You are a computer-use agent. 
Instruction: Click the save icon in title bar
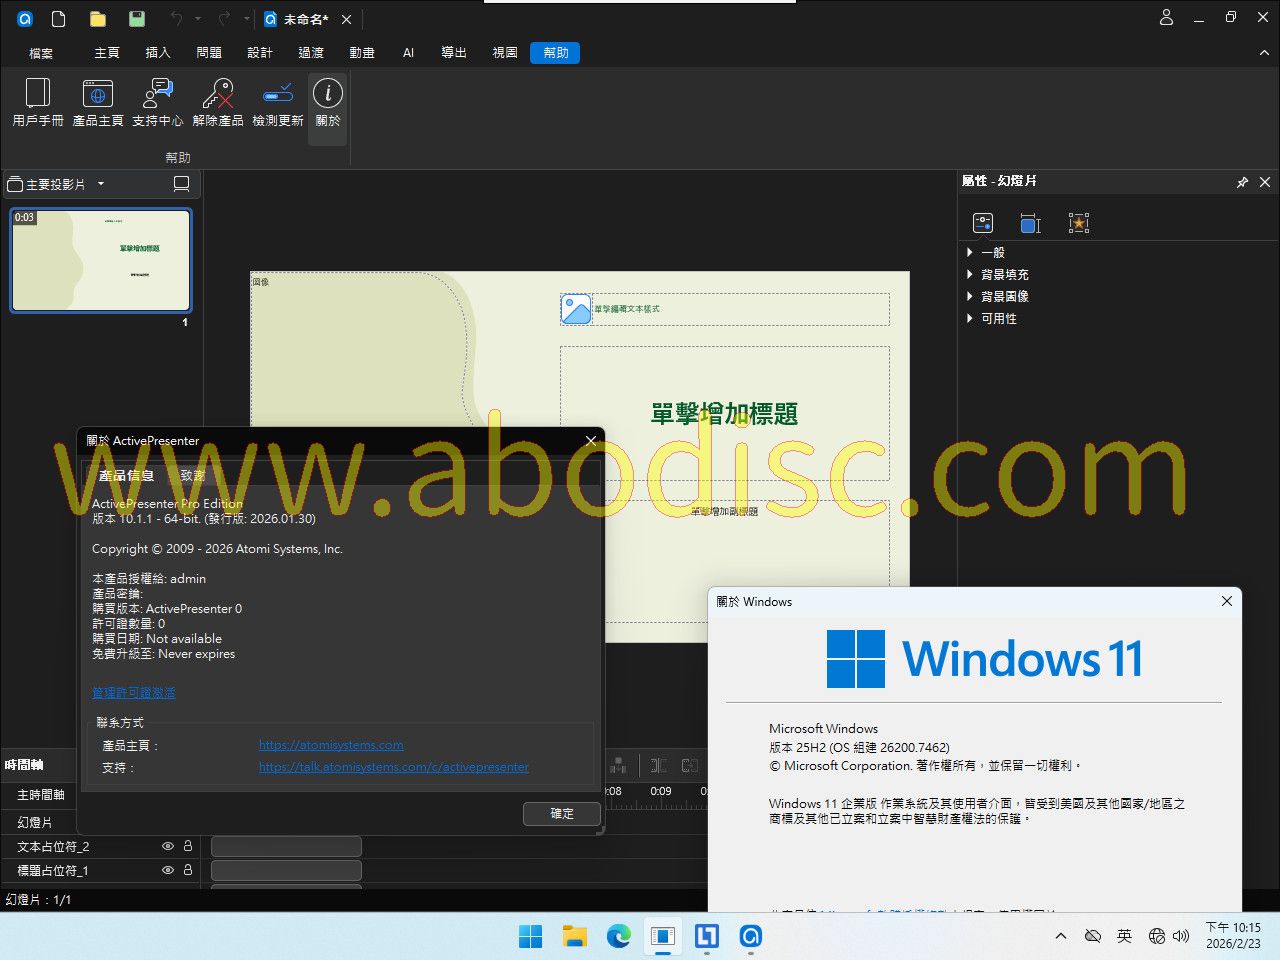point(137,19)
